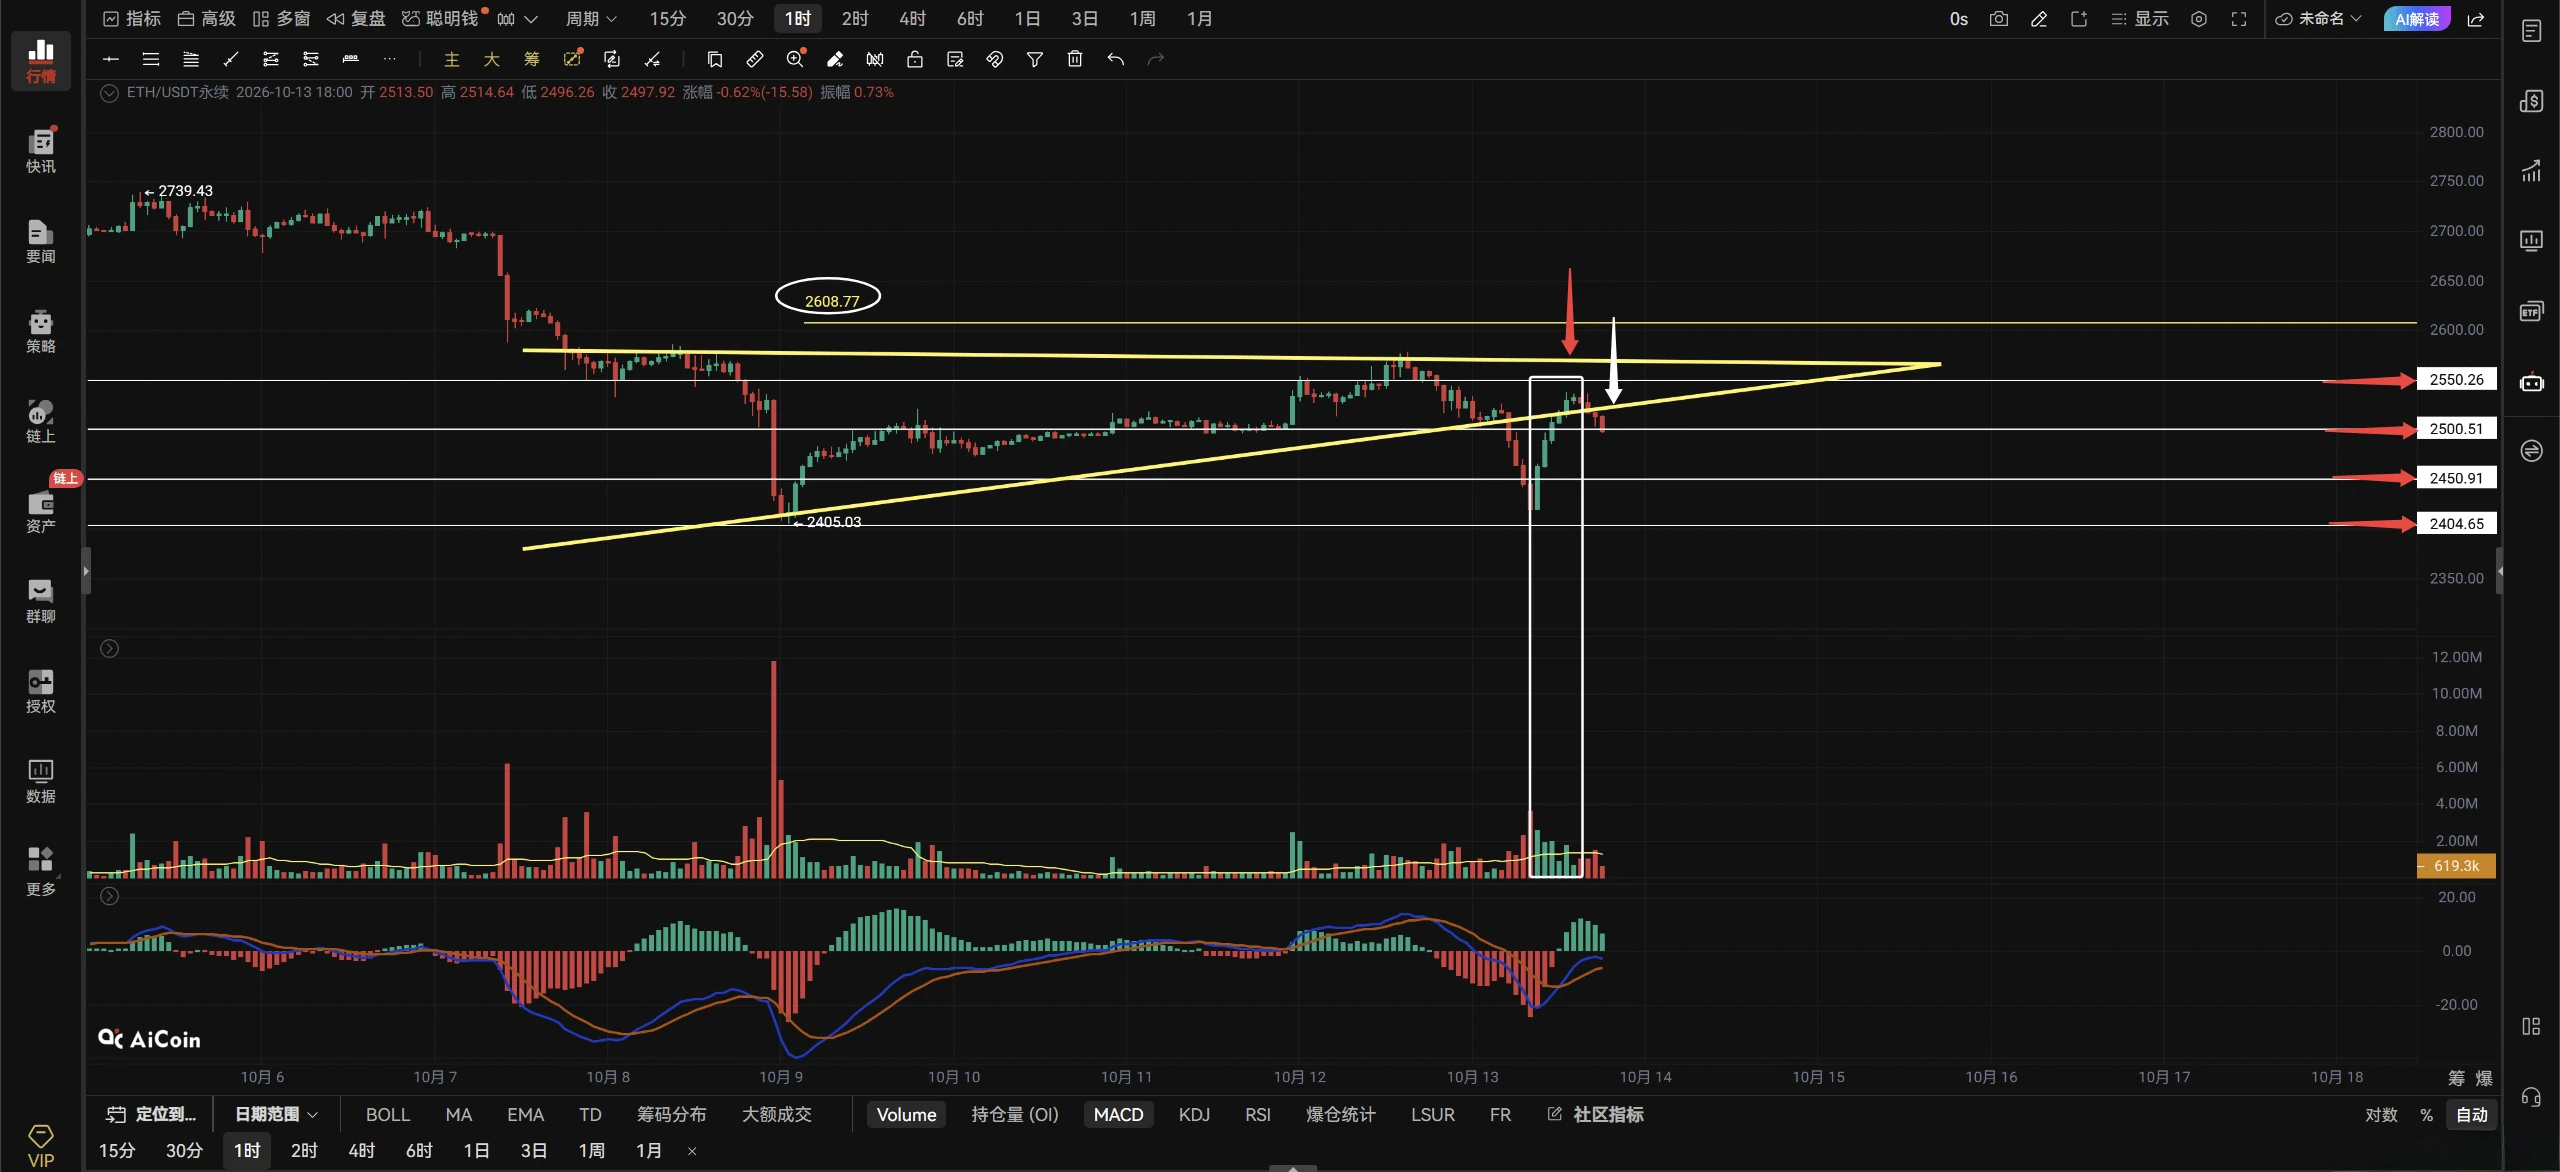Click the AI解读 button
The image size is (2560, 1172).
(2417, 19)
